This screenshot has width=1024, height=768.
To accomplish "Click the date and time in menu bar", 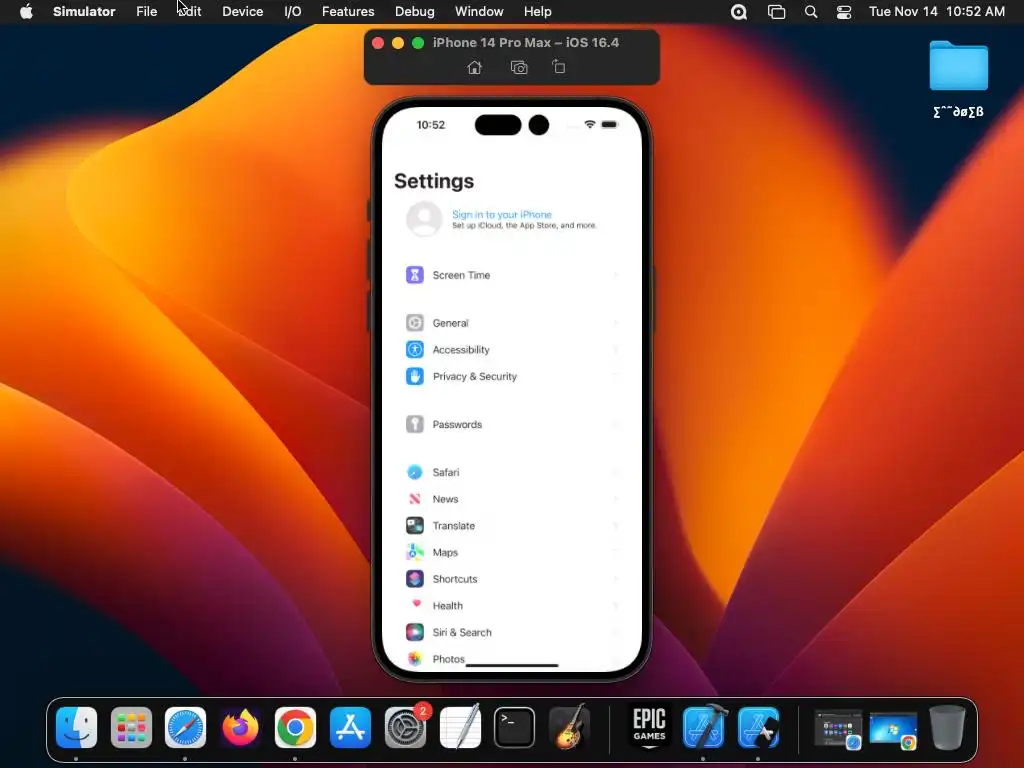I will pos(936,11).
